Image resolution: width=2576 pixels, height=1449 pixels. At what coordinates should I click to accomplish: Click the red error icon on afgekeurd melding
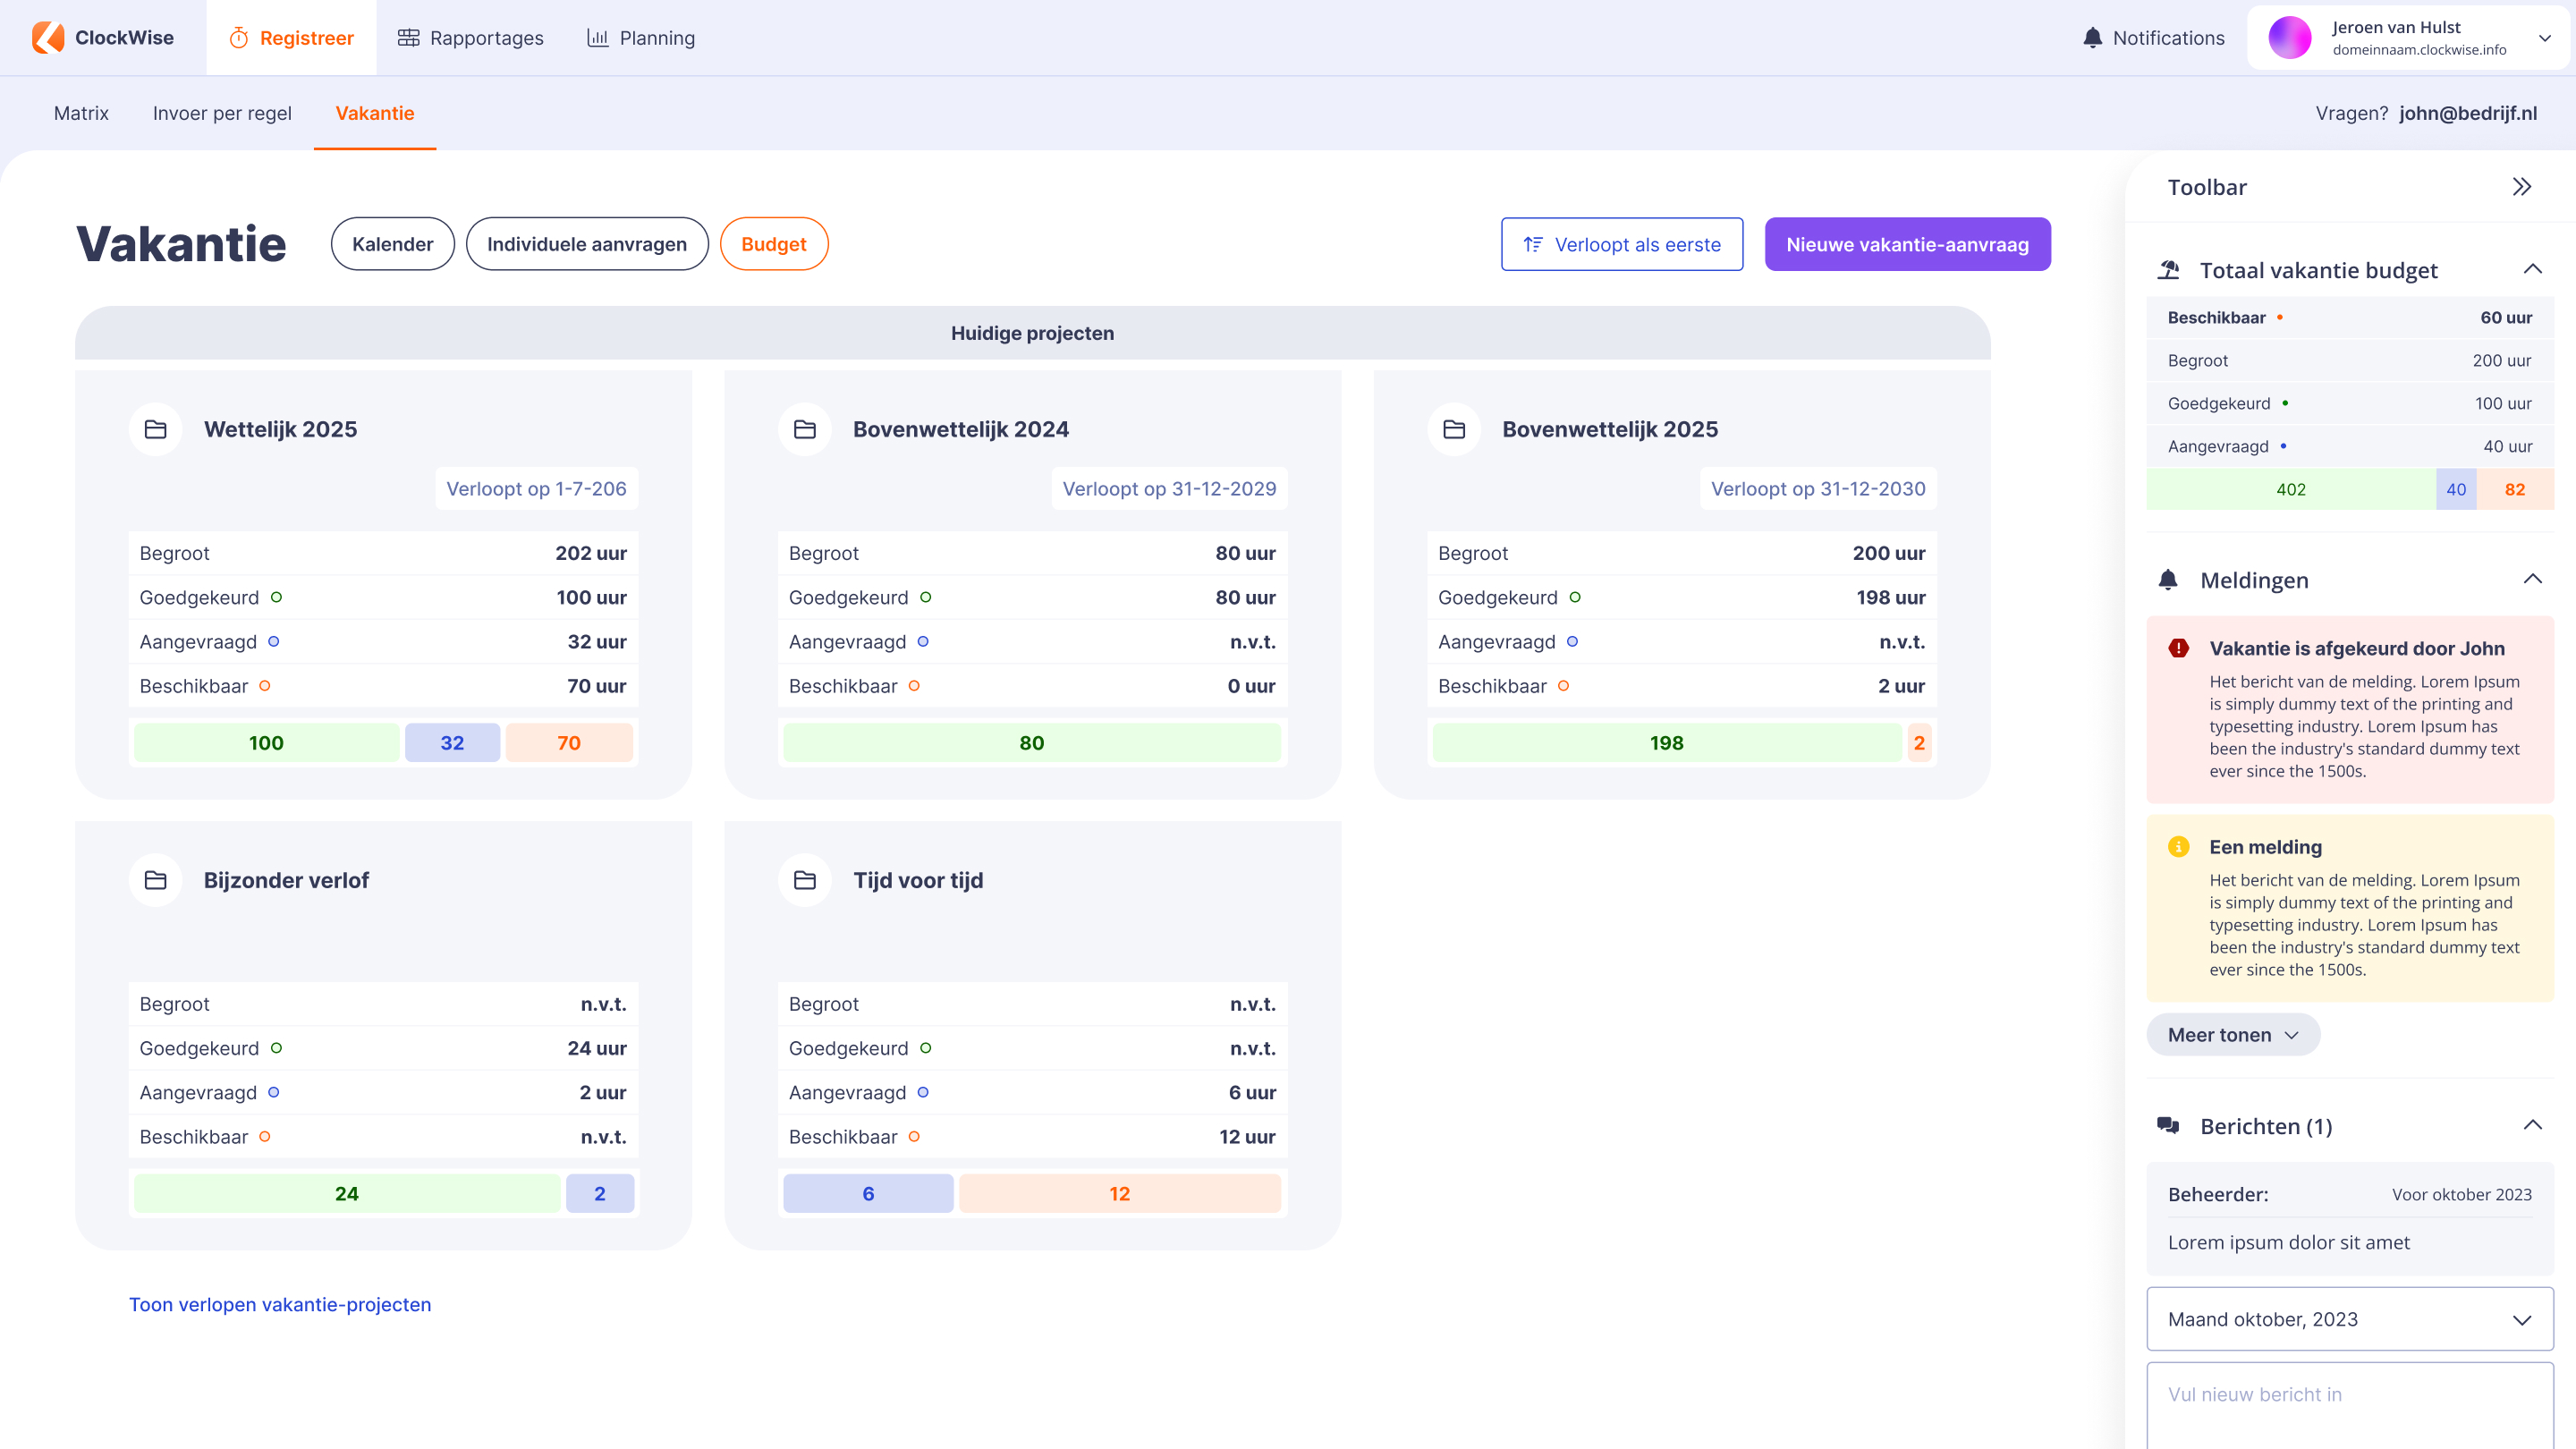pyautogui.click(x=2178, y=648)
